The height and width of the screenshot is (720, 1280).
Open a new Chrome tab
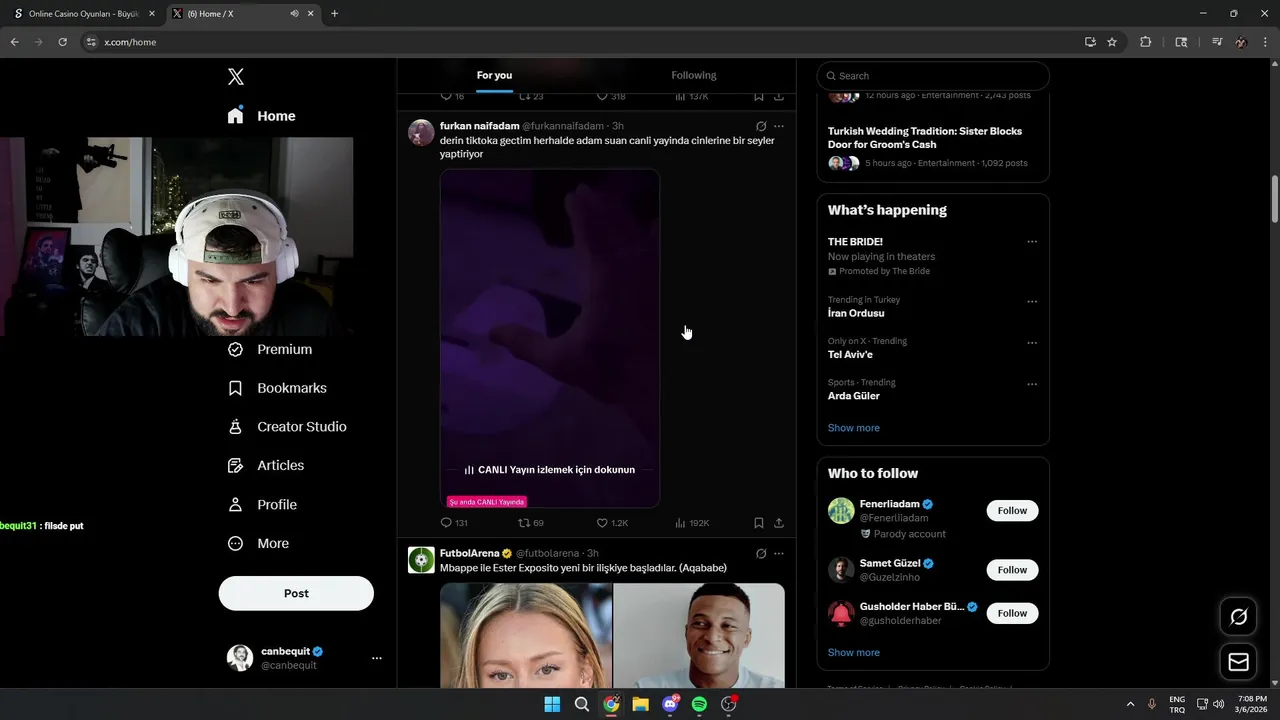click(334, 14)
